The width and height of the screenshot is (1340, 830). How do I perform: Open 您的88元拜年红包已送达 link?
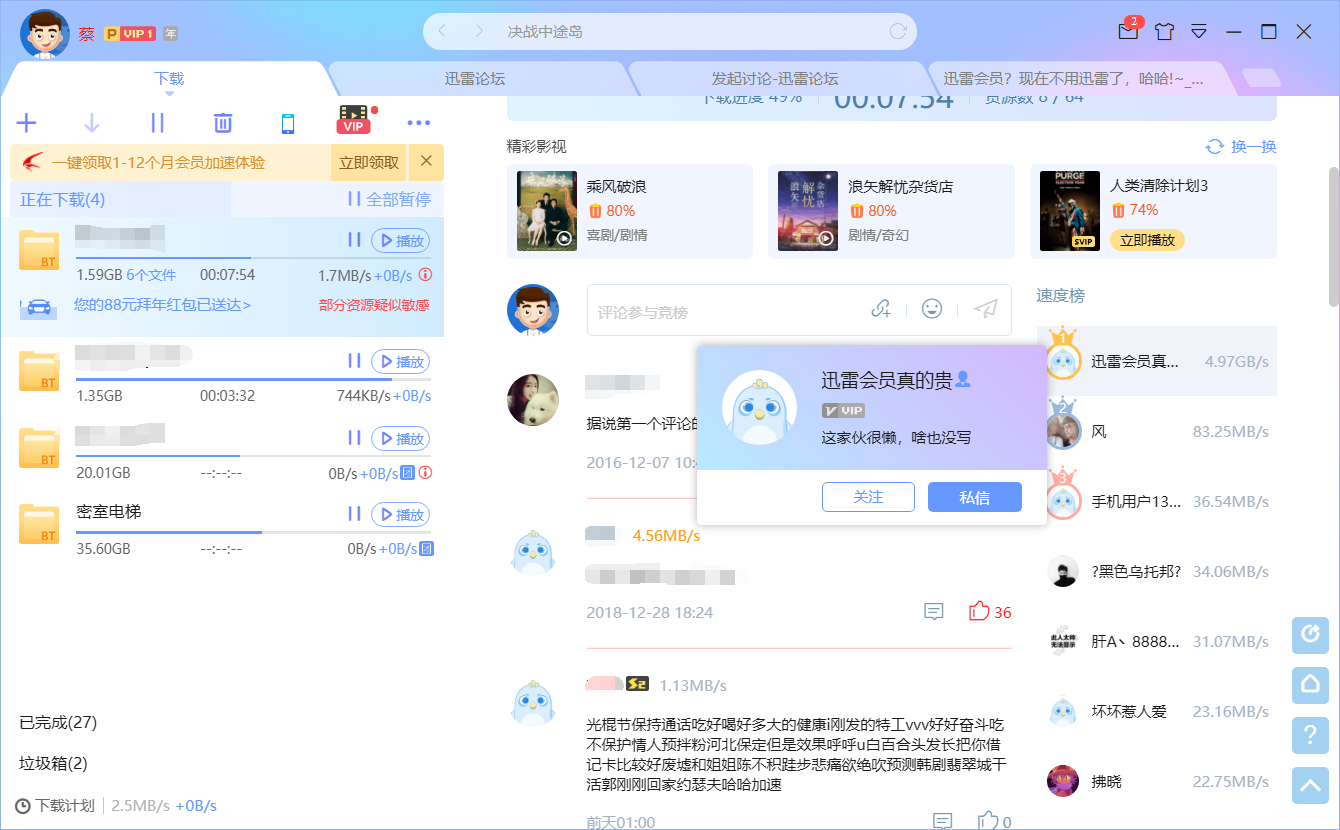(162, 305)
